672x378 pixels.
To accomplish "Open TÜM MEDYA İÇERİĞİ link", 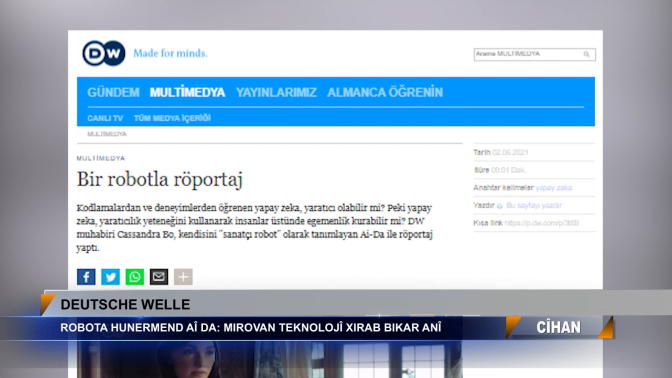I will 172,118.
